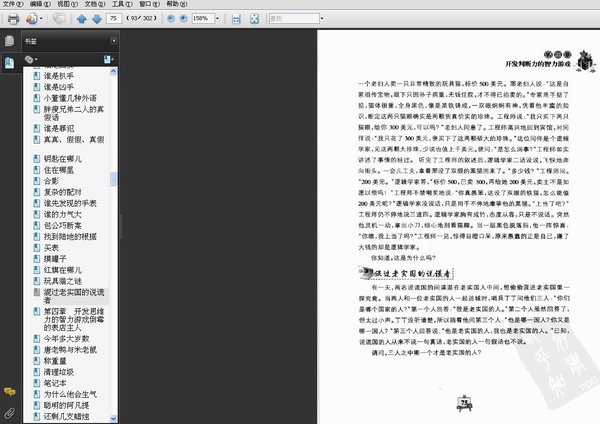
Task: Click the search text field in toolbar
Action: point(288,19)
